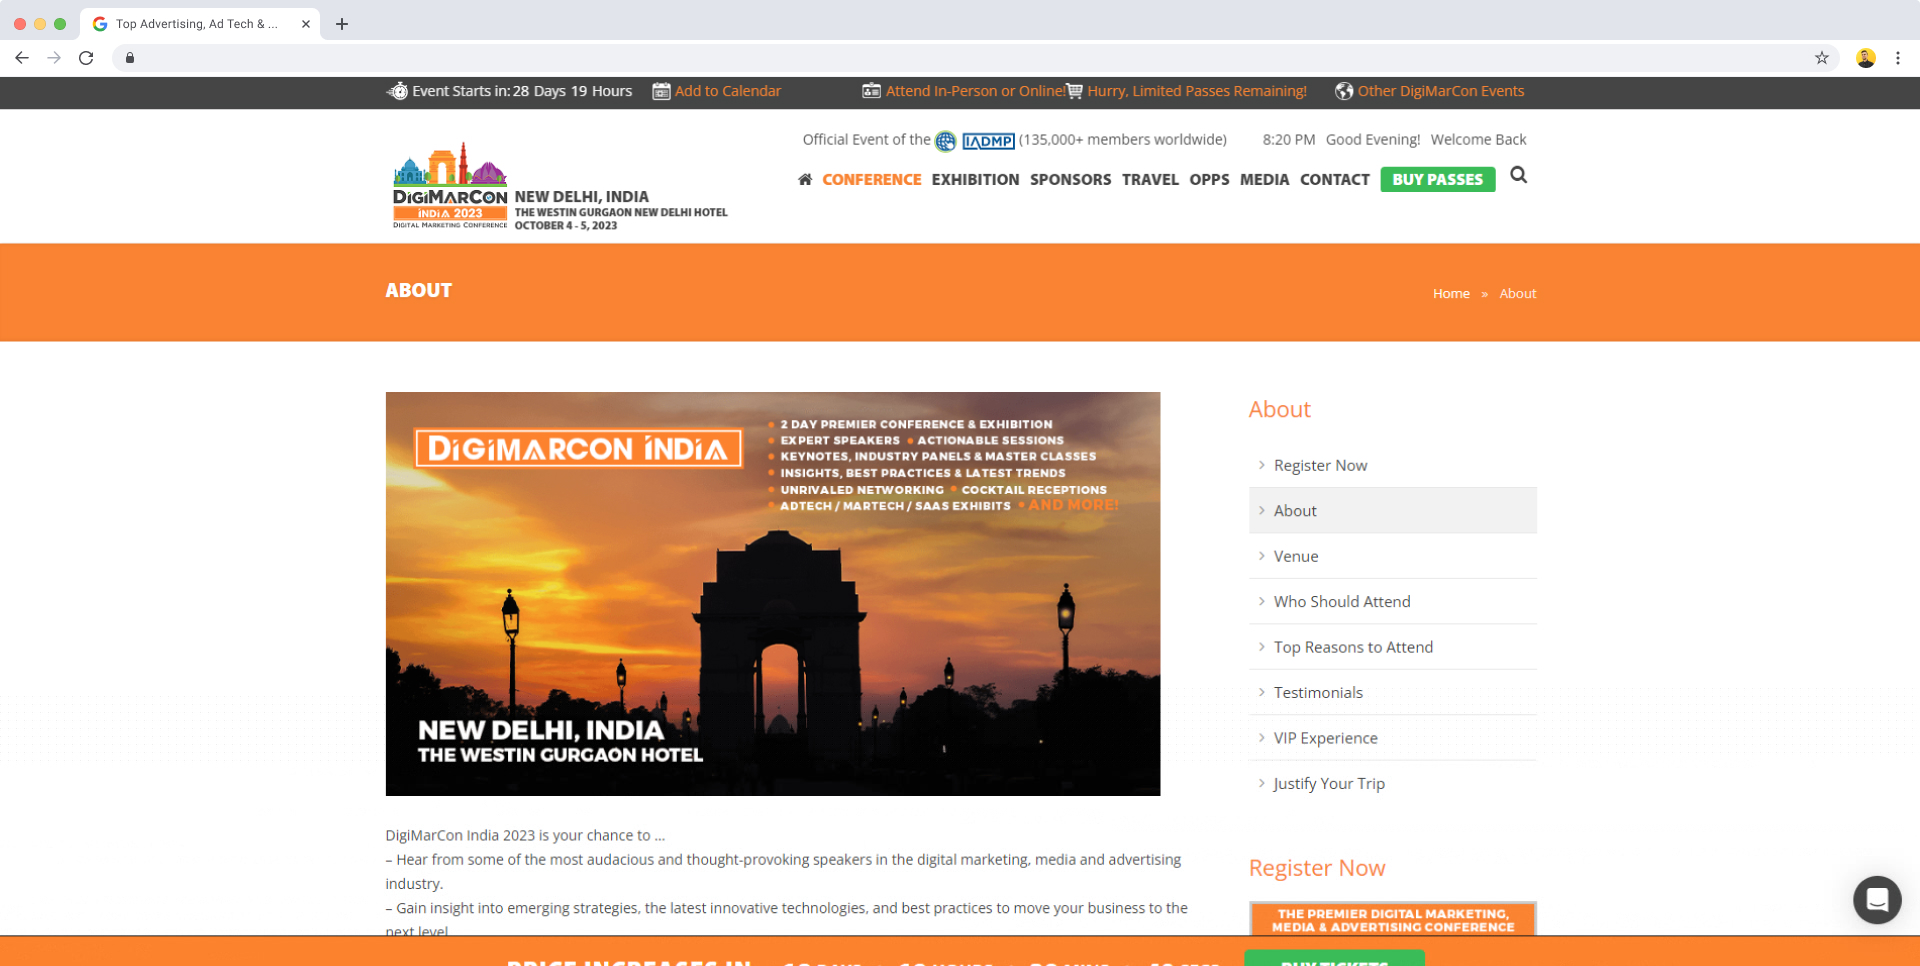Open a new browser tab

pos(342,24)
